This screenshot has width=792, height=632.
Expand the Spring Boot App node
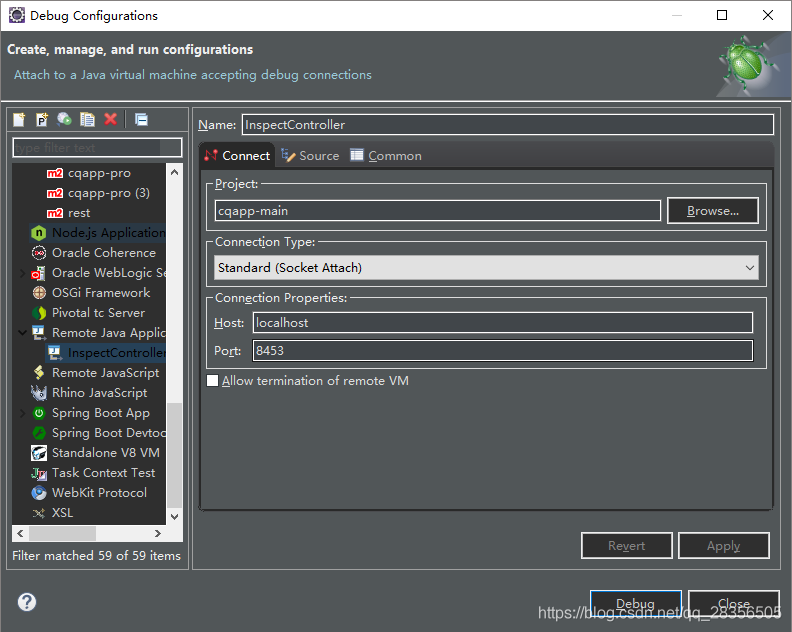pyautogui.click(x=22, y=413)
